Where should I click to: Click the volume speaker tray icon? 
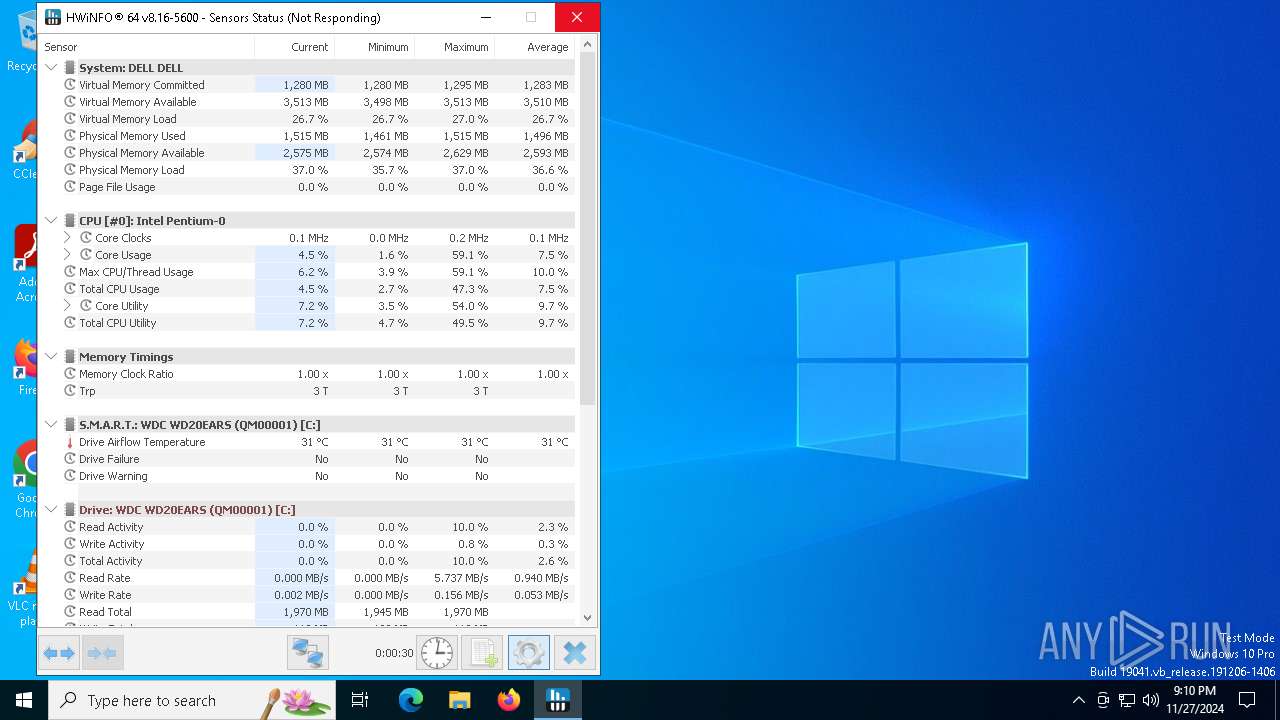click(x=1151, y=700)
